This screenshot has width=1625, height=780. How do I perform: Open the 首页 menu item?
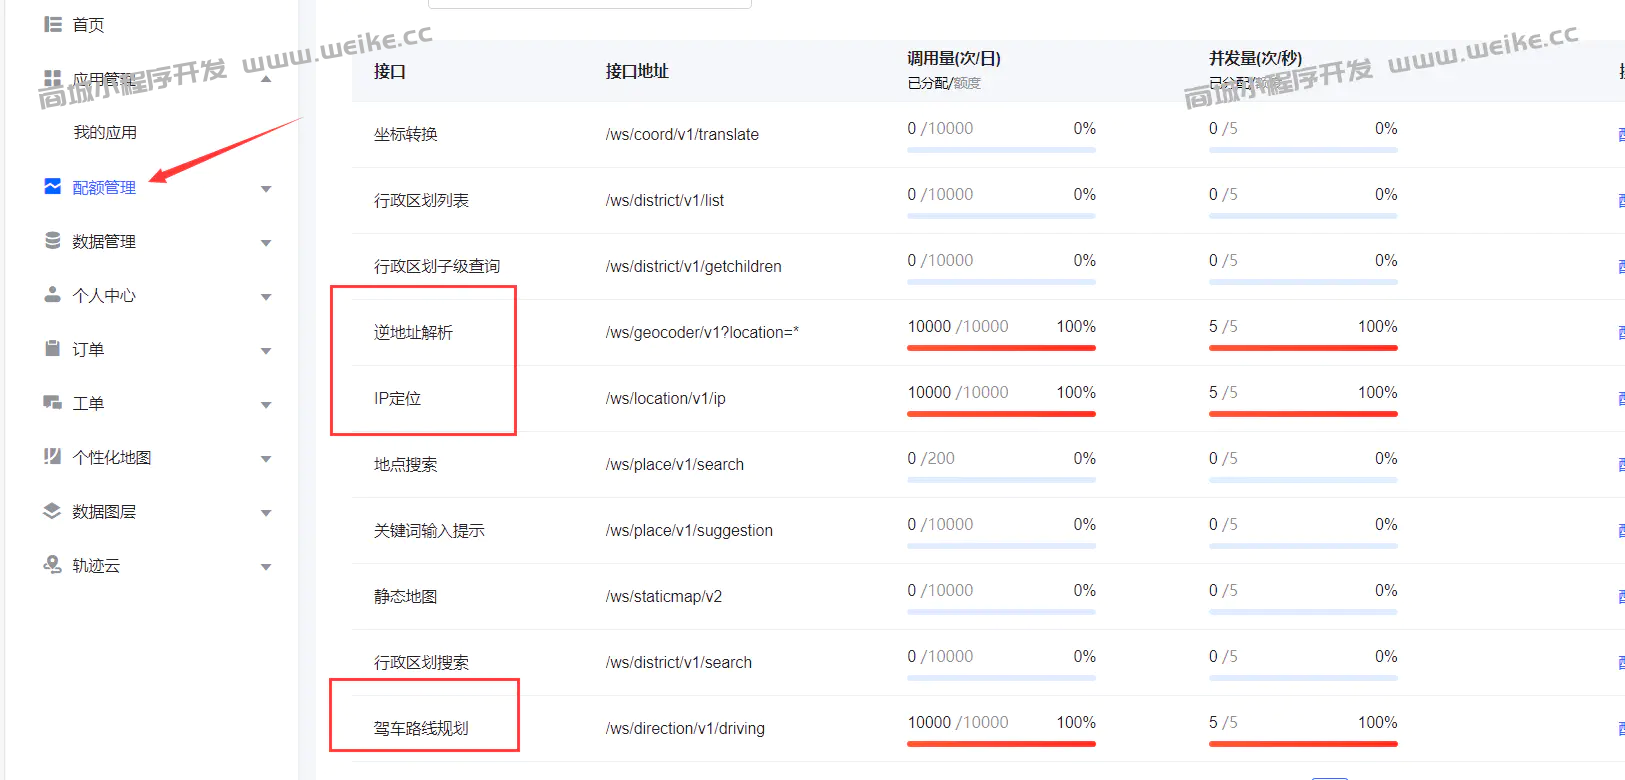(88, 25)
